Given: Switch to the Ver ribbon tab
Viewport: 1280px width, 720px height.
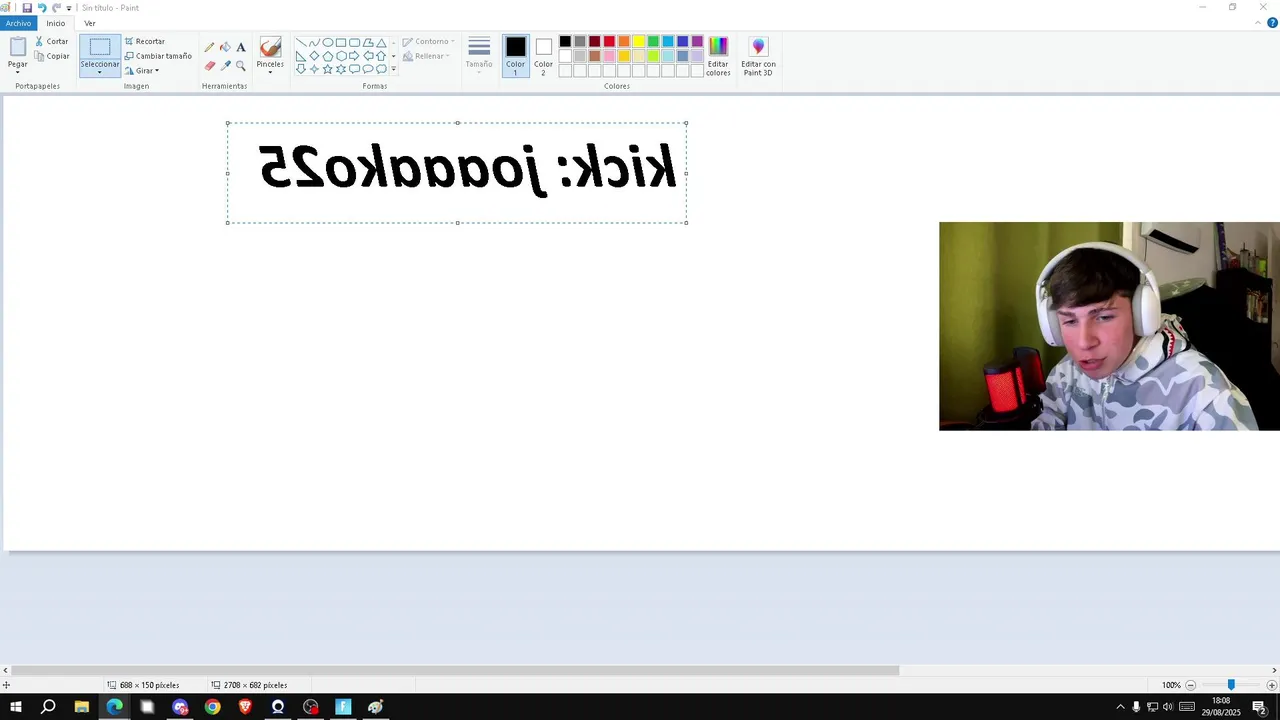Looking at the screenshot, I should [x=90, y=23].
